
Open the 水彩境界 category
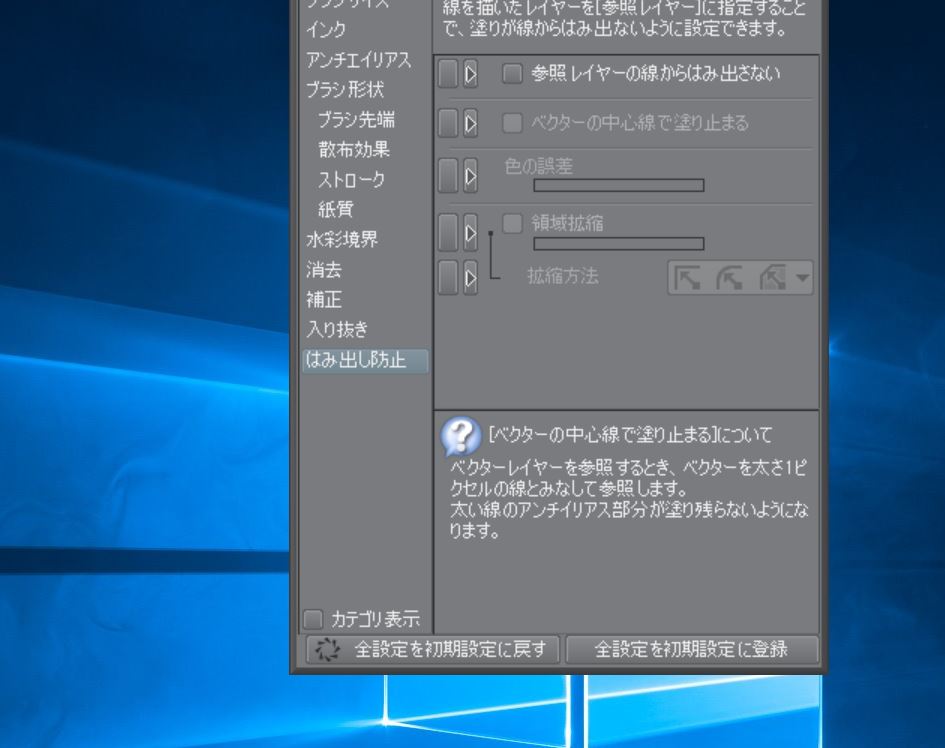[x=342, y=239]
